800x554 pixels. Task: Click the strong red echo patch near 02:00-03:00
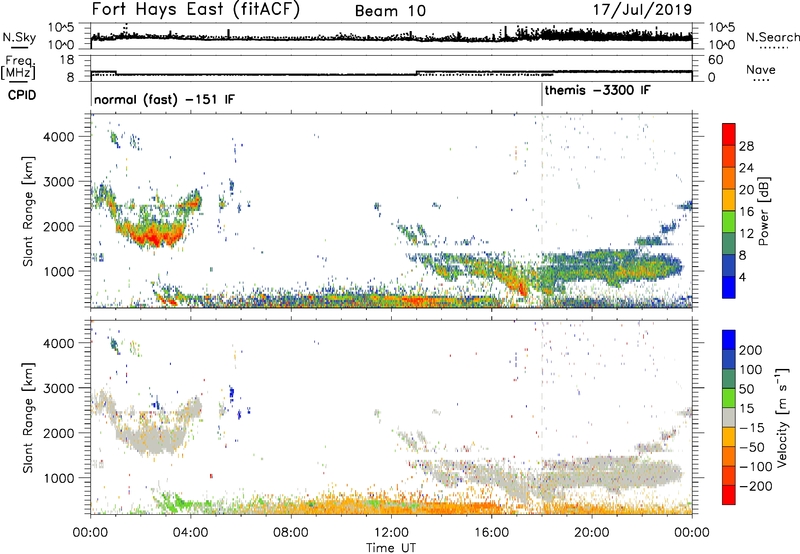(x=152, y=236)
